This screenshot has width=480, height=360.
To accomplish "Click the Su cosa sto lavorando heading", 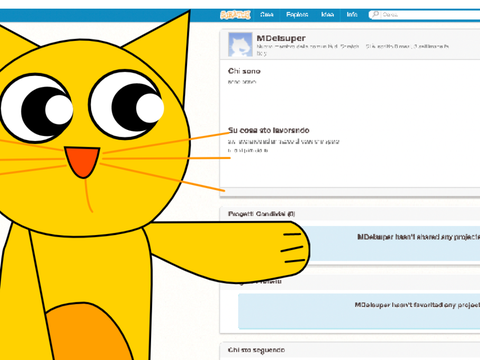I will point(269,130).
